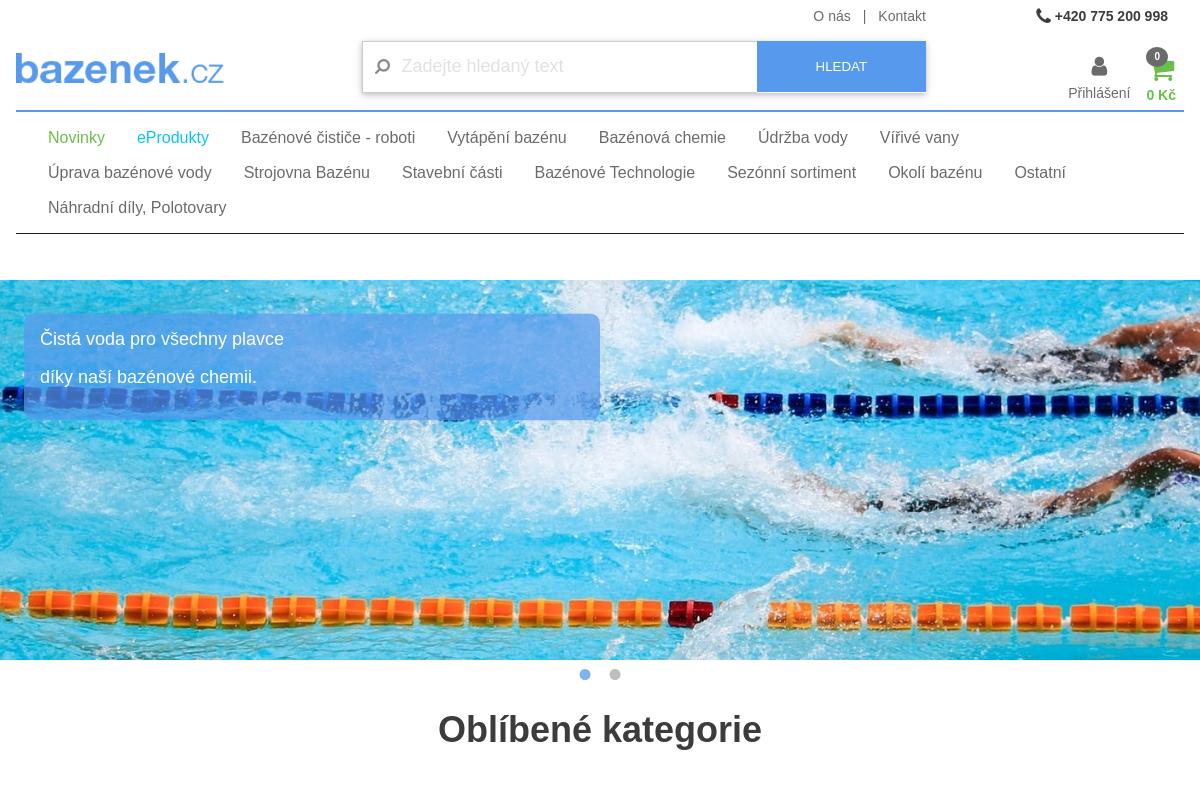Open the Novinky menu item

76,138
